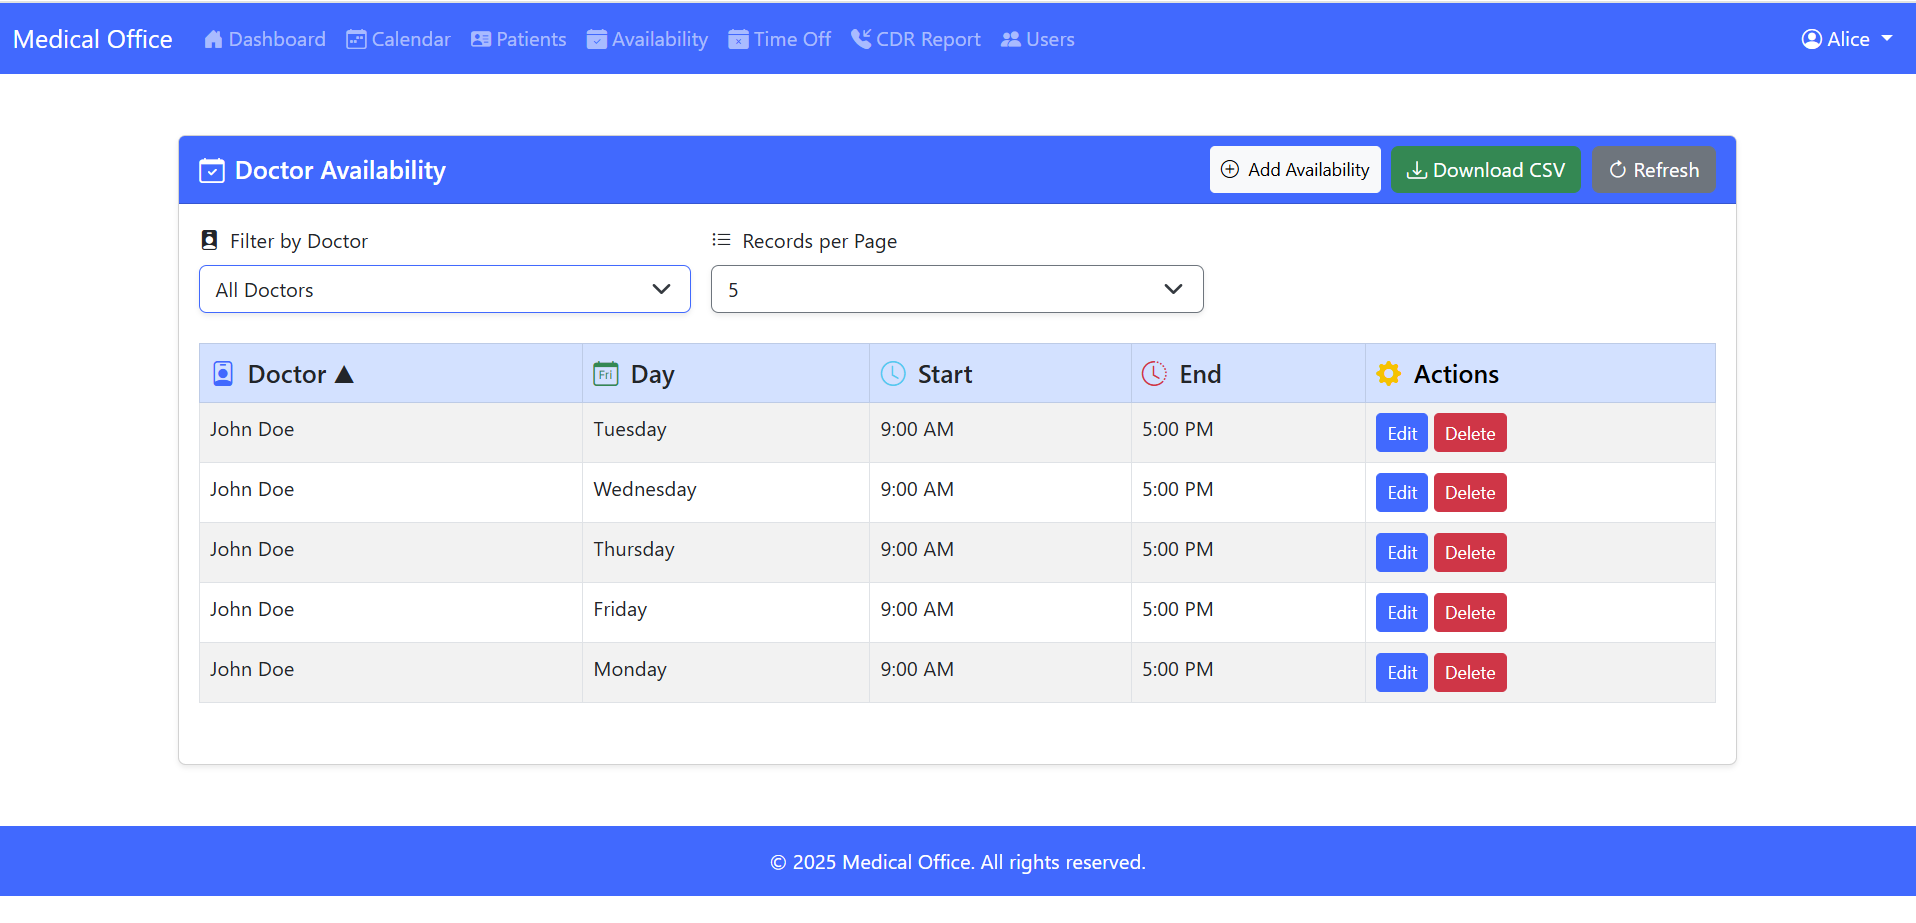Click the Patients icon in the top menu
Viewport: 1916px width, 923px height.
(482, 39)
